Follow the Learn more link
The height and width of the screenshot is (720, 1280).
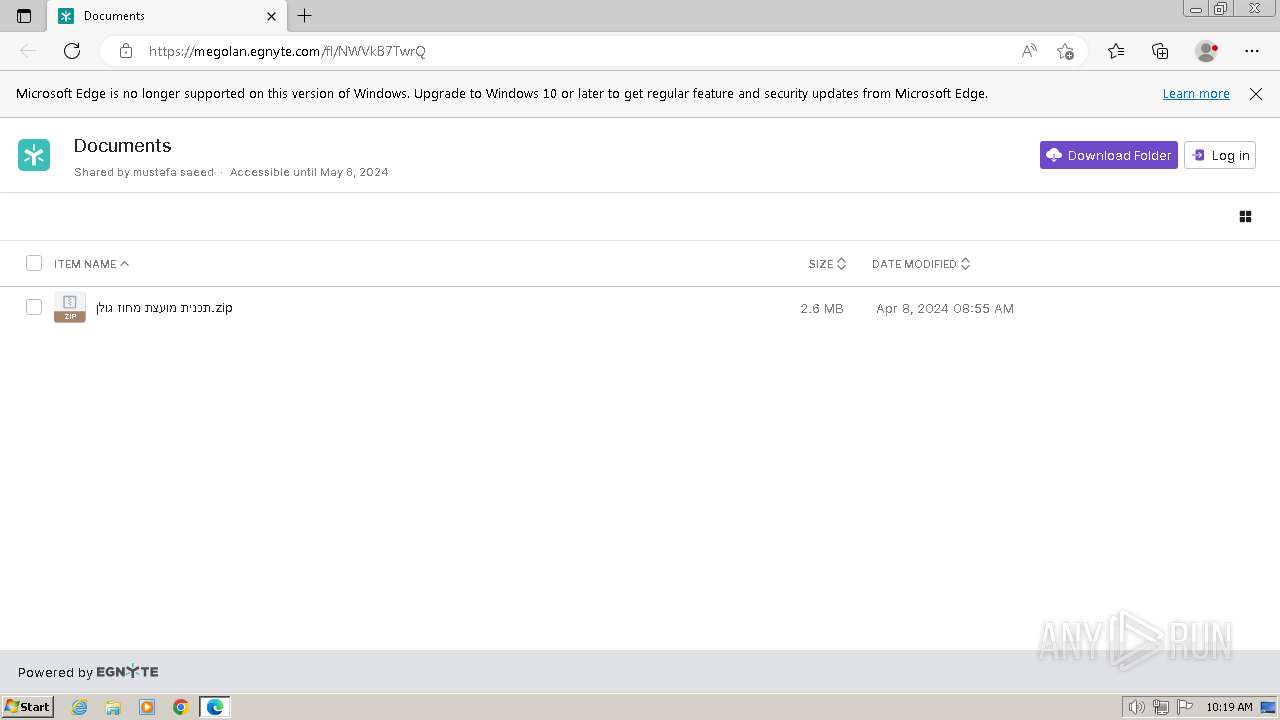tap(1196, 94)
